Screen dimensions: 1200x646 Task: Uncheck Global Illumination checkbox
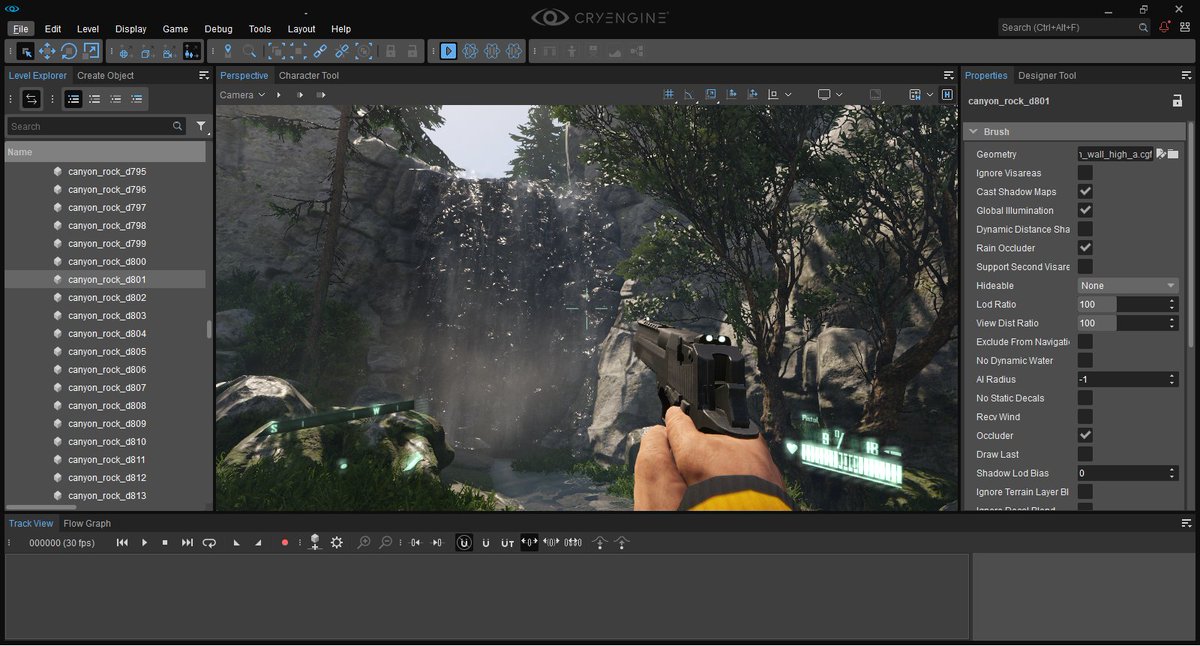click(1085, 211)
